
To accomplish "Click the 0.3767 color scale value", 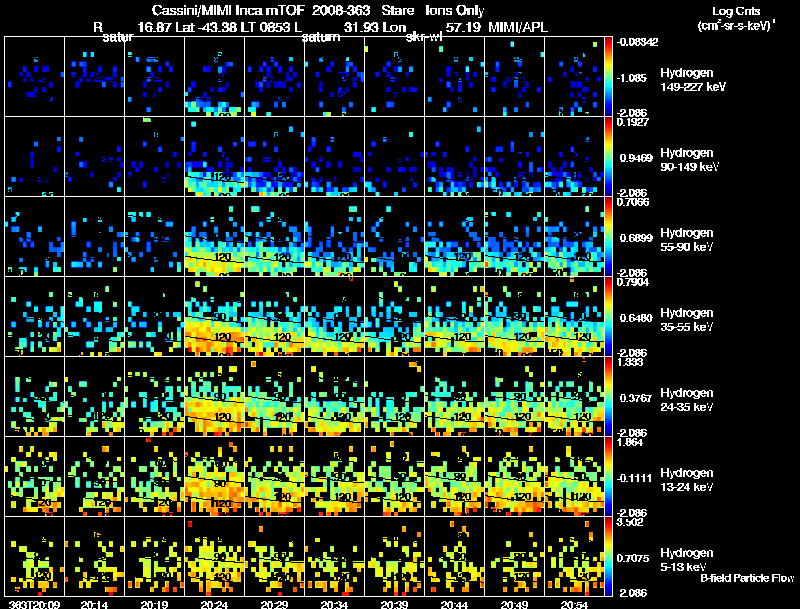I will point(636,398).
